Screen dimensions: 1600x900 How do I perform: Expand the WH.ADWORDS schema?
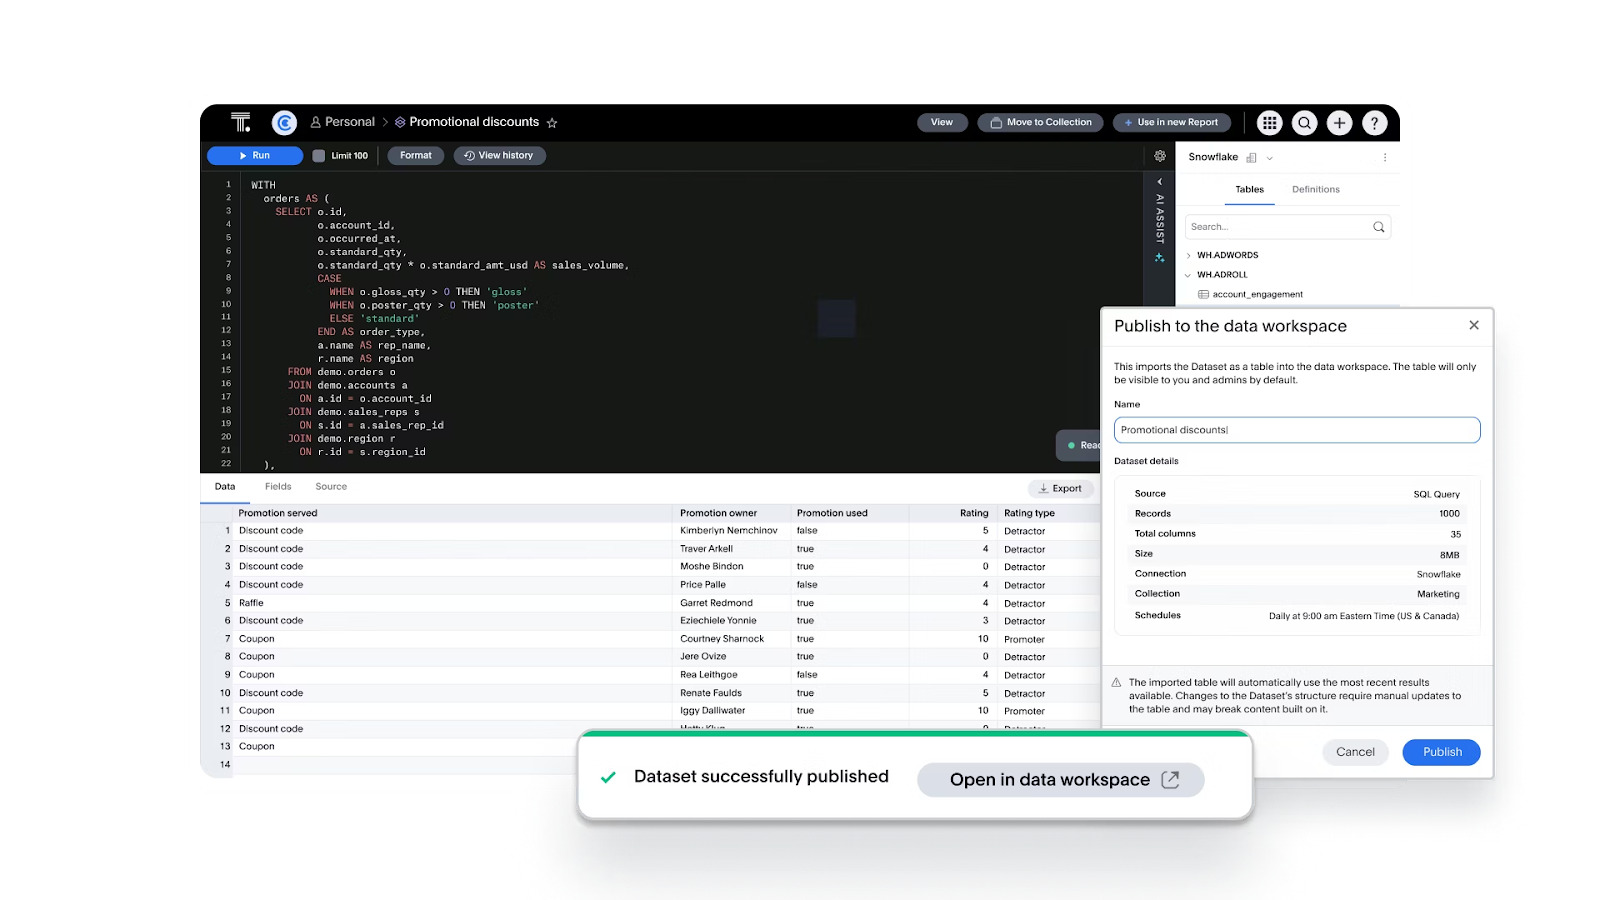(1188, 256)
